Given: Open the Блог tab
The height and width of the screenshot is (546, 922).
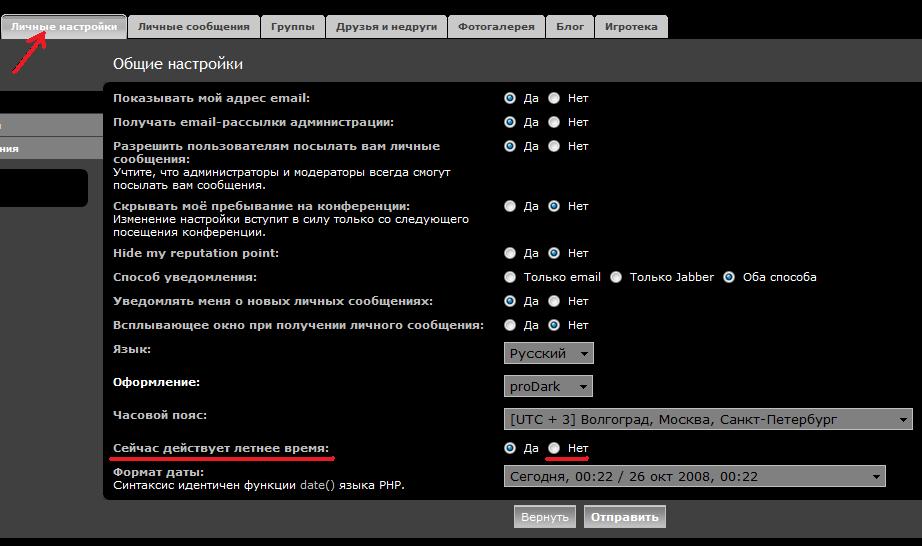Looking at the screenshot, I should (570, 27).
